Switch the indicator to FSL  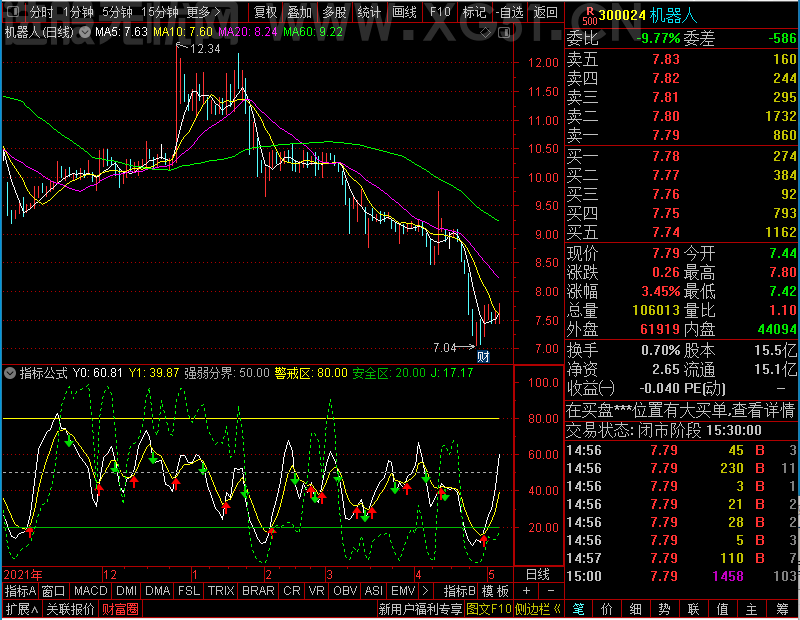click(189, 591)
